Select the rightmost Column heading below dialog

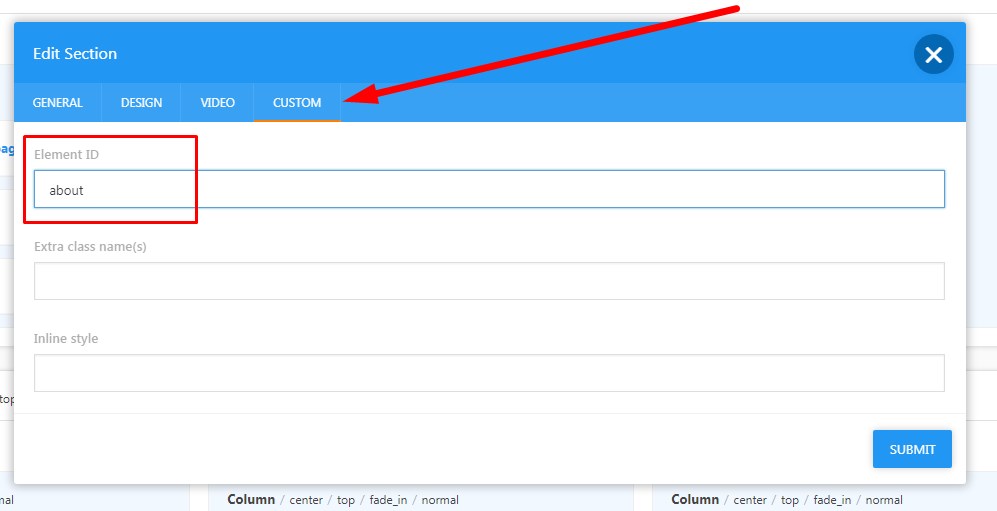pos(695,500)
